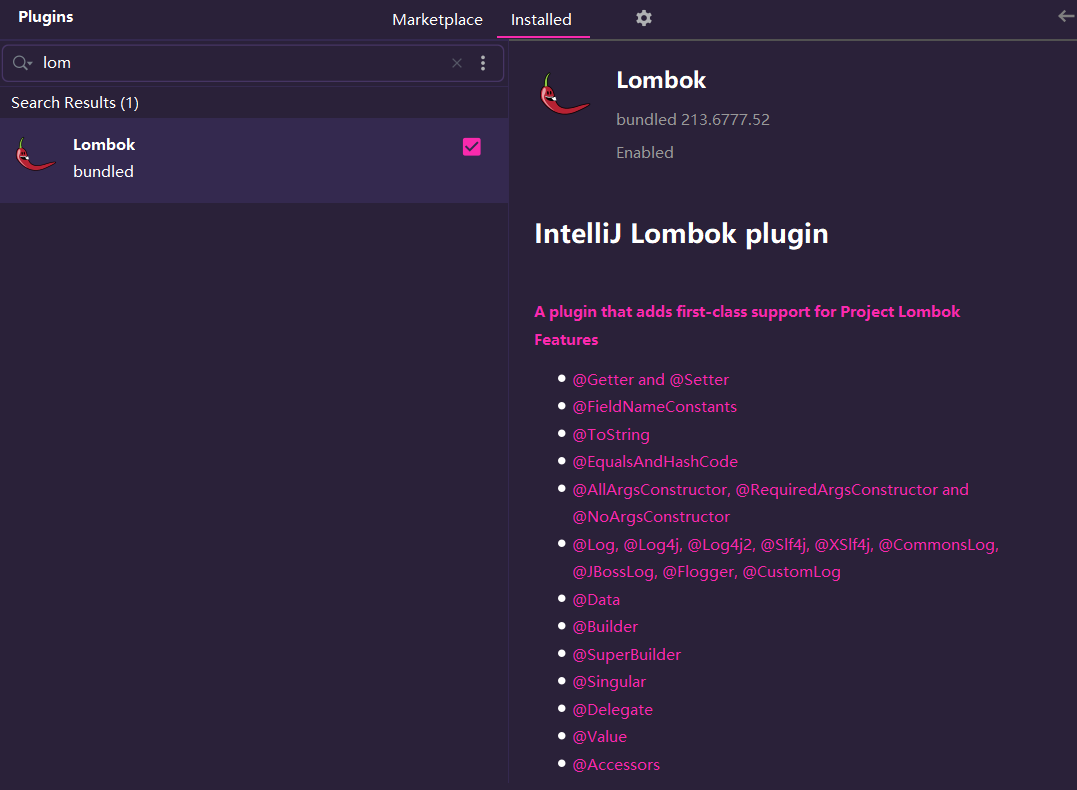The height and width of the screenshot is (790, 1077).
Task: Switch to the Installed tab
Action: pyautogui.click(x=541, y=20)
